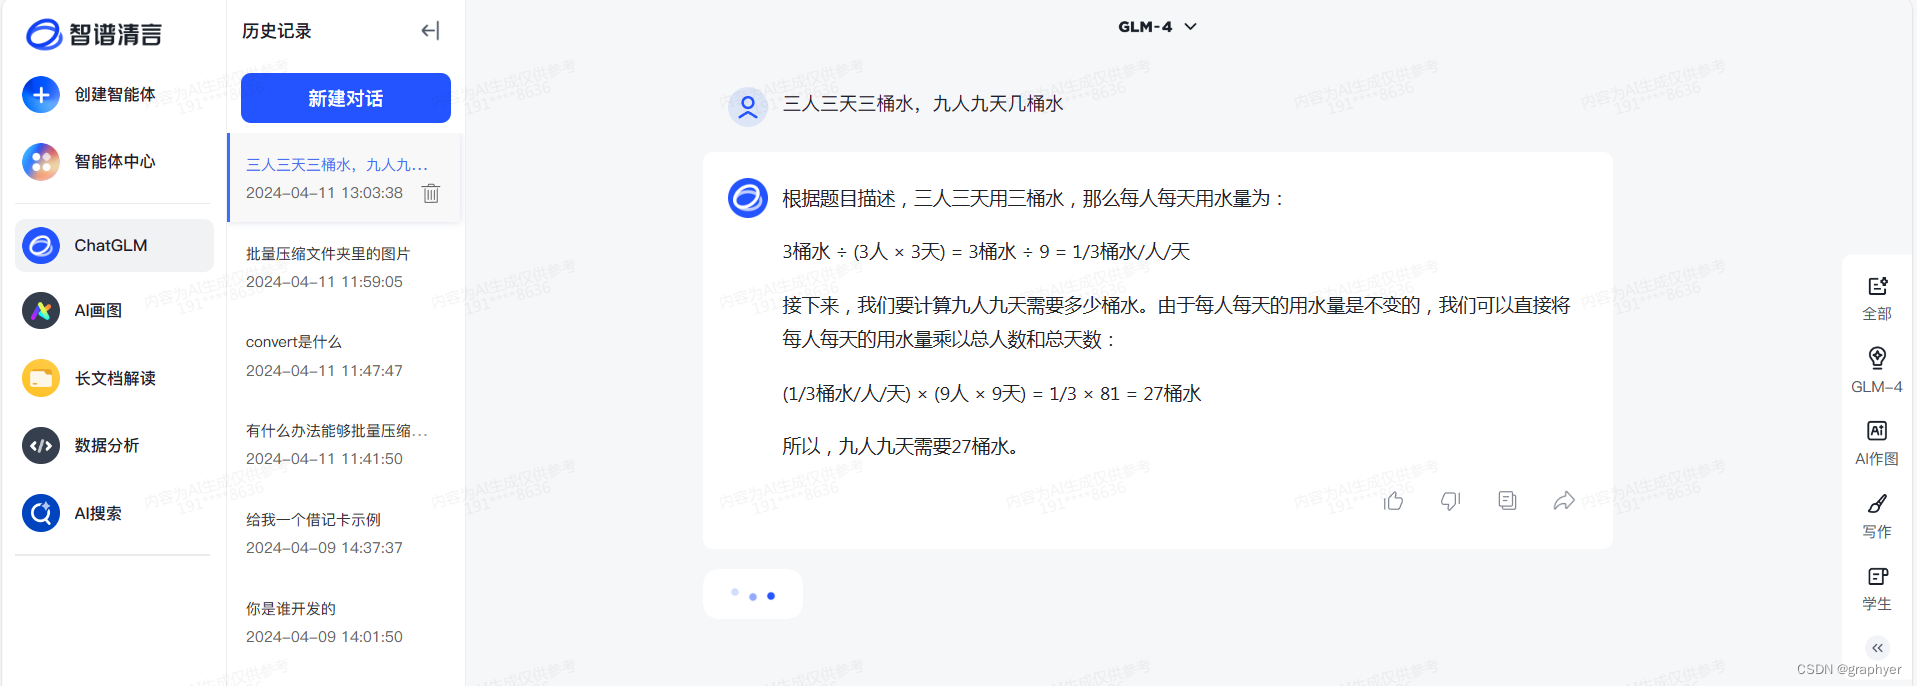
Task: Open the GLM-4 model dropdown
Action: coord(1157,27)
